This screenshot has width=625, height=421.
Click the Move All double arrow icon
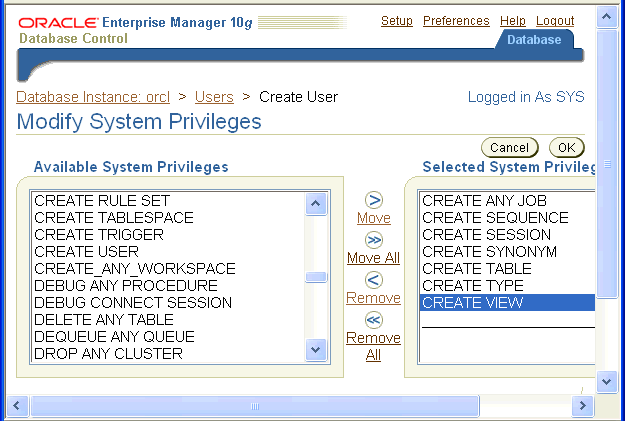click(373, 240)
